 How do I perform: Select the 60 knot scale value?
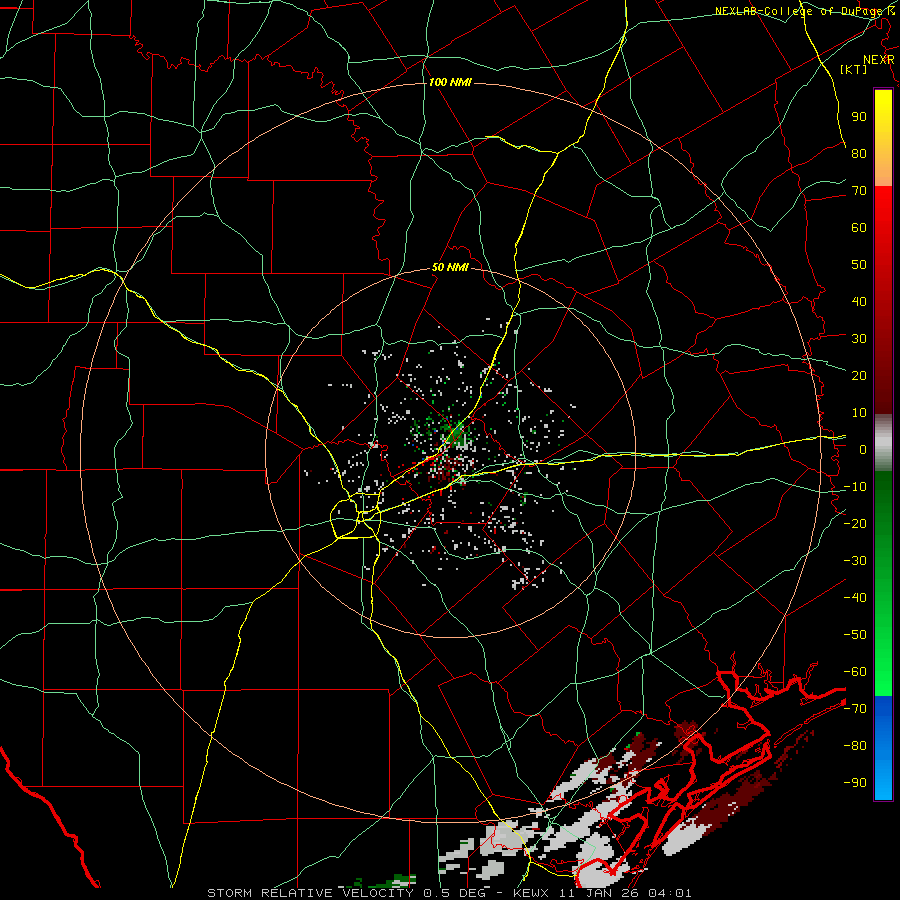(x=859, y=227)
